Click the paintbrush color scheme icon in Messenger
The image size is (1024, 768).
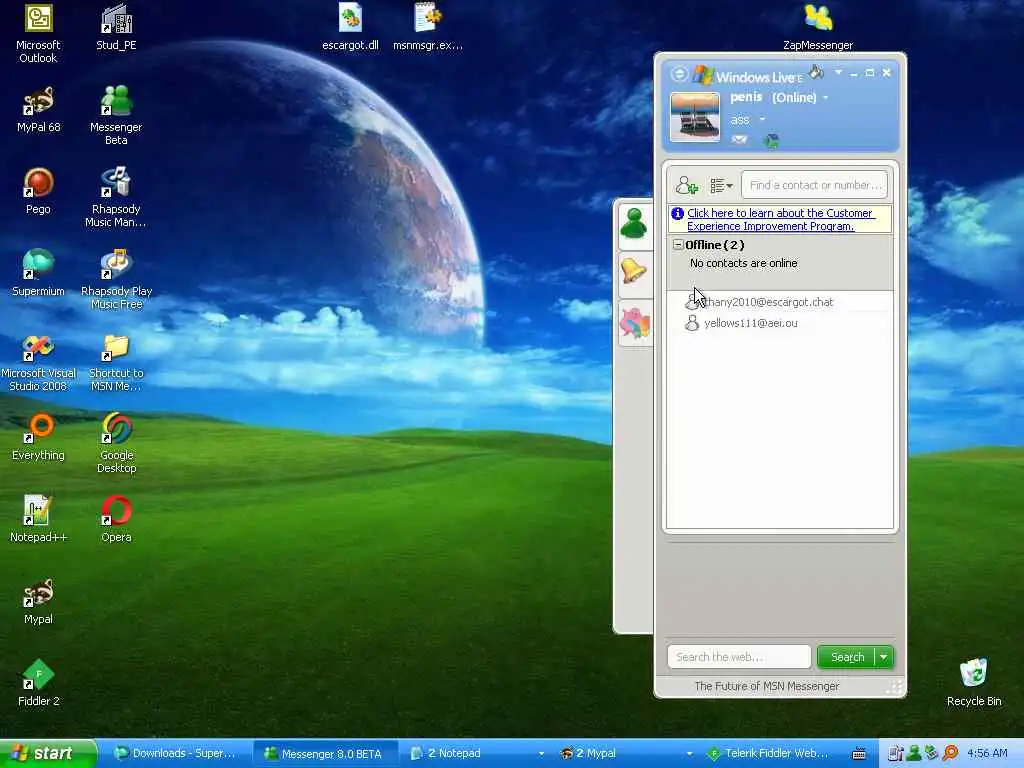point(816,72)
